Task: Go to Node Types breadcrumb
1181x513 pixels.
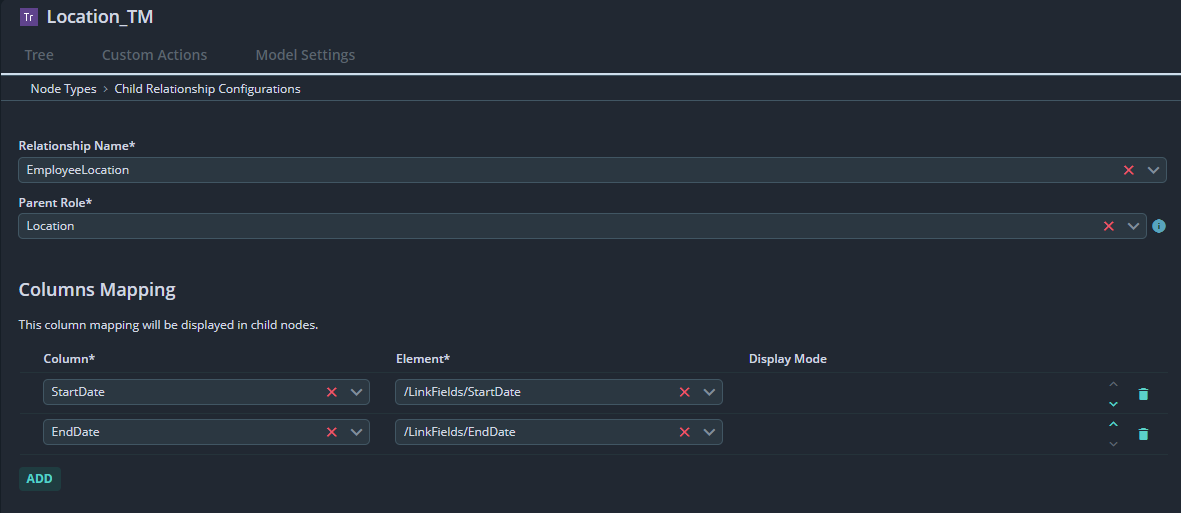Action: (63, 89)
